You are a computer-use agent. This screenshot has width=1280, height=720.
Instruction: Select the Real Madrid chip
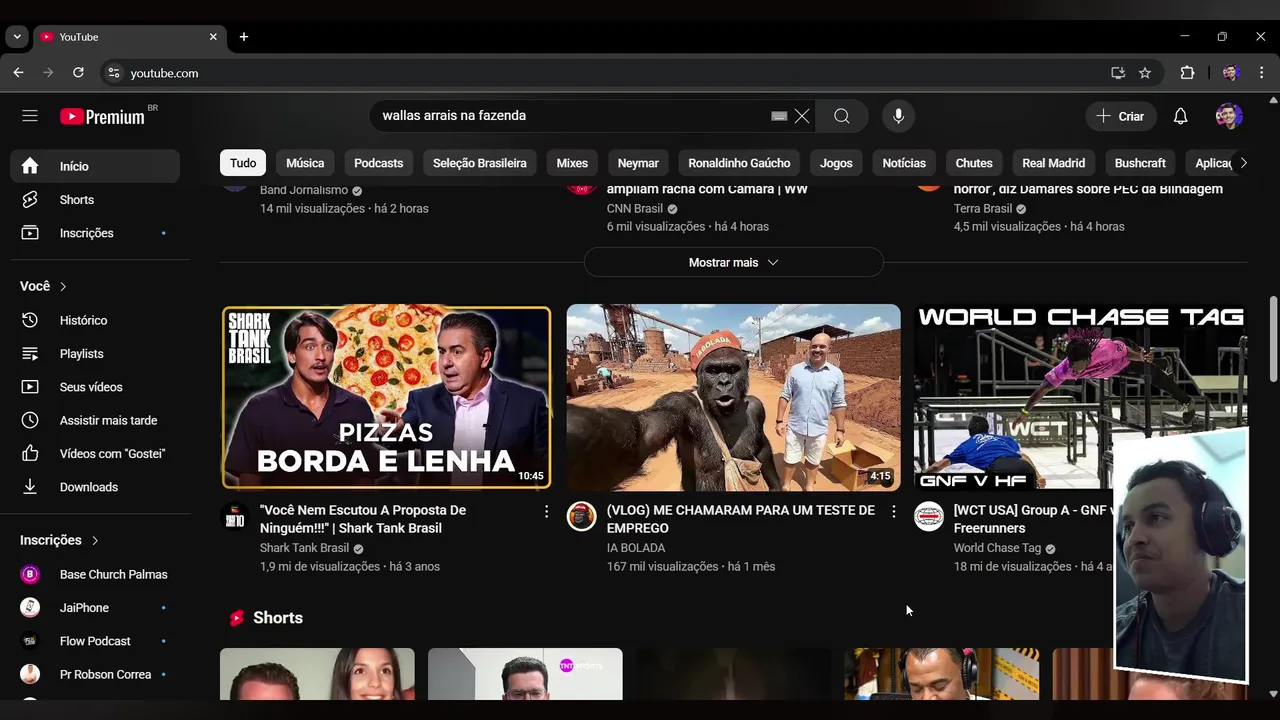1054,163
